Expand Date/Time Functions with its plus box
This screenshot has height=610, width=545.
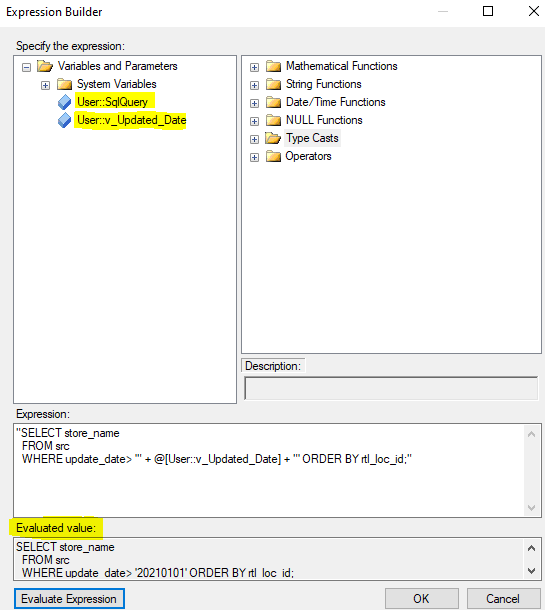click(254, 103)
